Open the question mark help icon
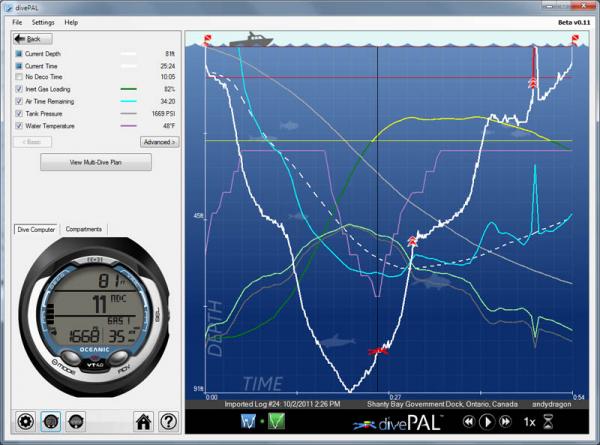Viewport: 600px width, 445px height. (169, 422)
